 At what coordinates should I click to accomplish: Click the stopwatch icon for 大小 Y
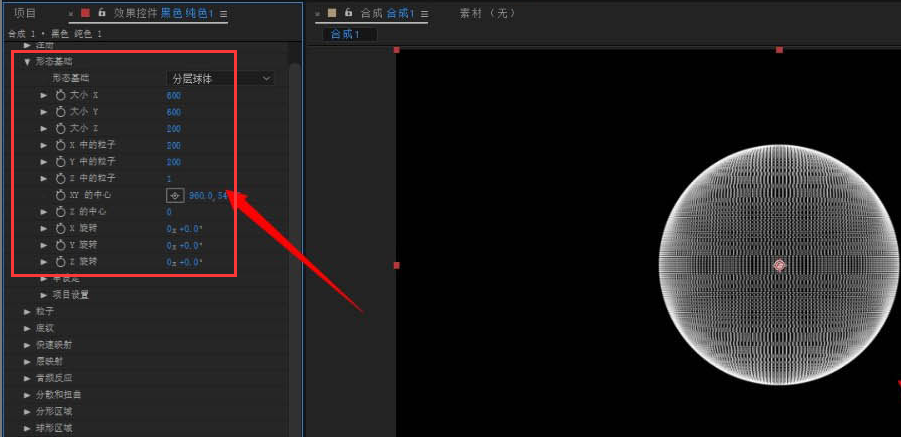tap(60, 112)
